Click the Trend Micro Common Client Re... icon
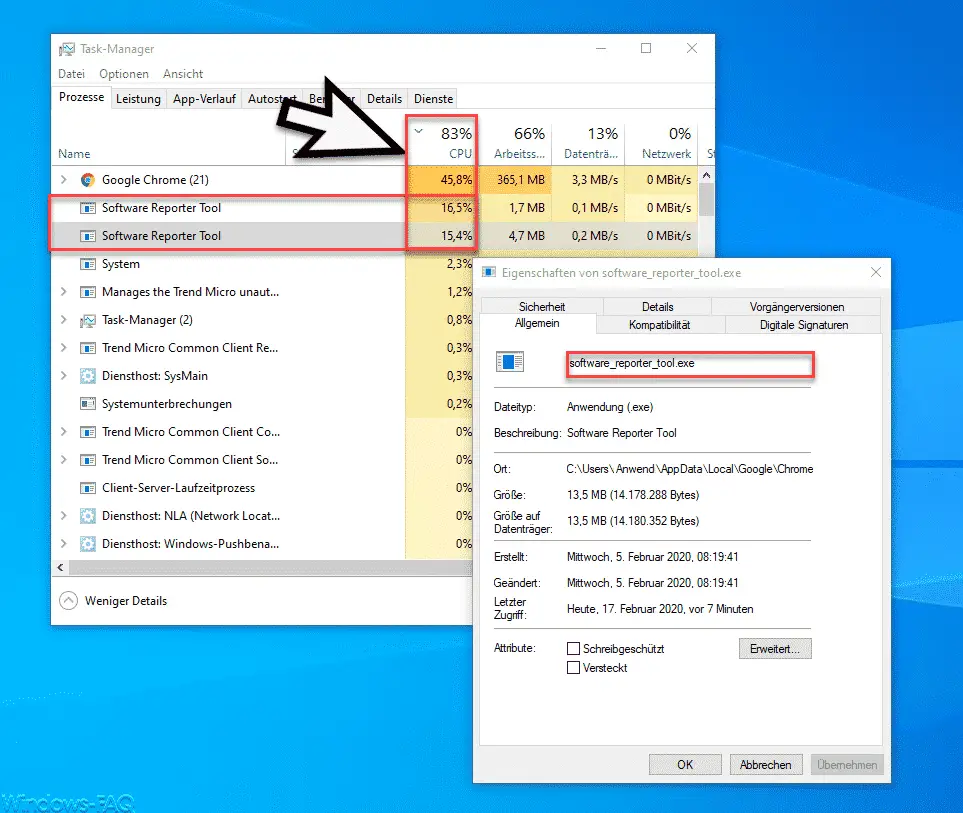 88,348
